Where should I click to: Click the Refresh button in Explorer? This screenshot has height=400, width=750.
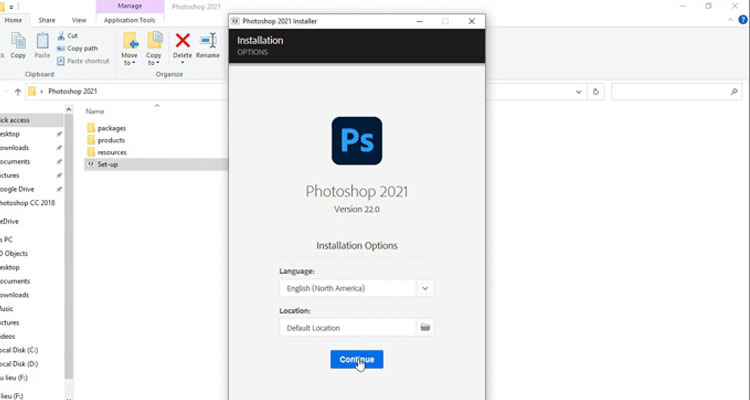(596, 91)
